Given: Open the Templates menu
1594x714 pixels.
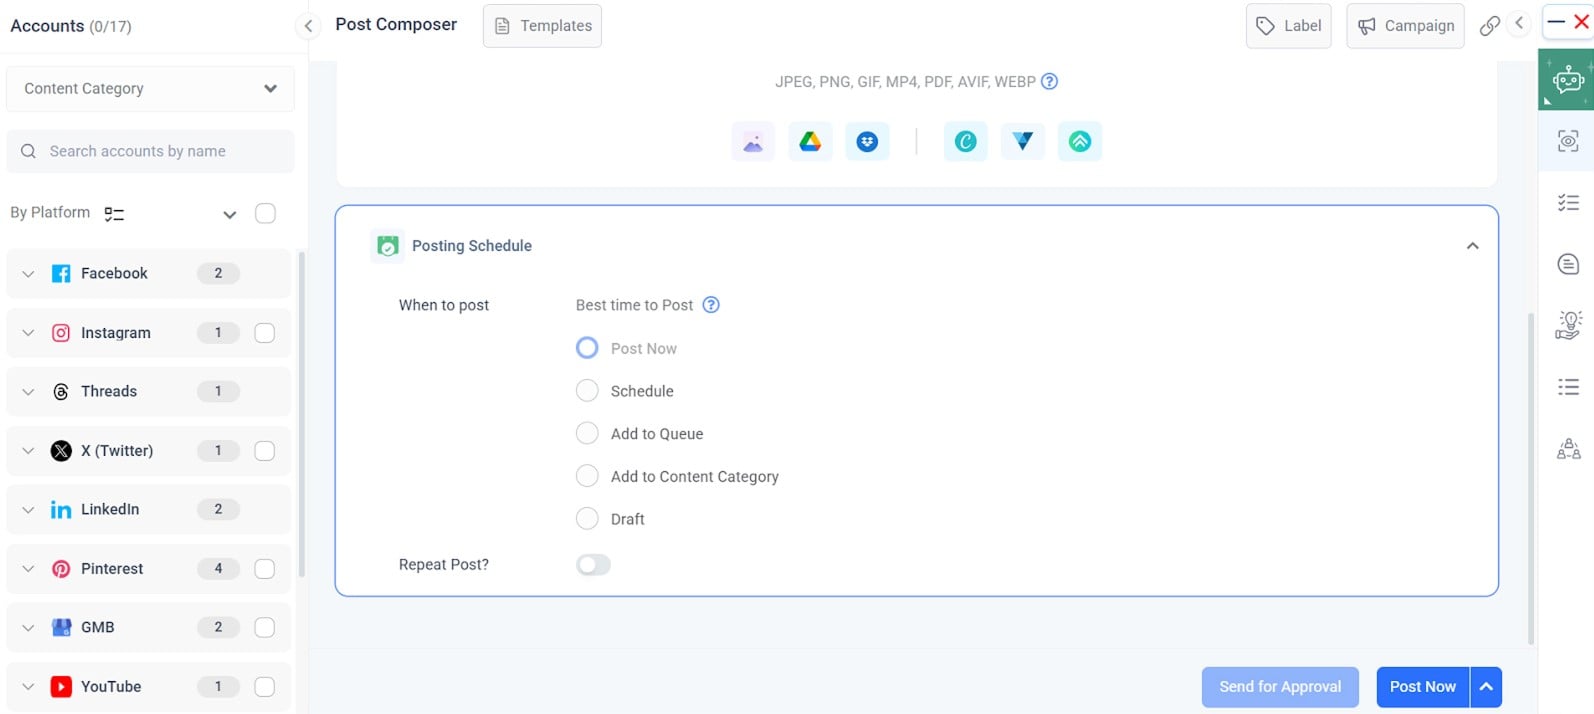Looking at the screenshot, I should point(542,26).
